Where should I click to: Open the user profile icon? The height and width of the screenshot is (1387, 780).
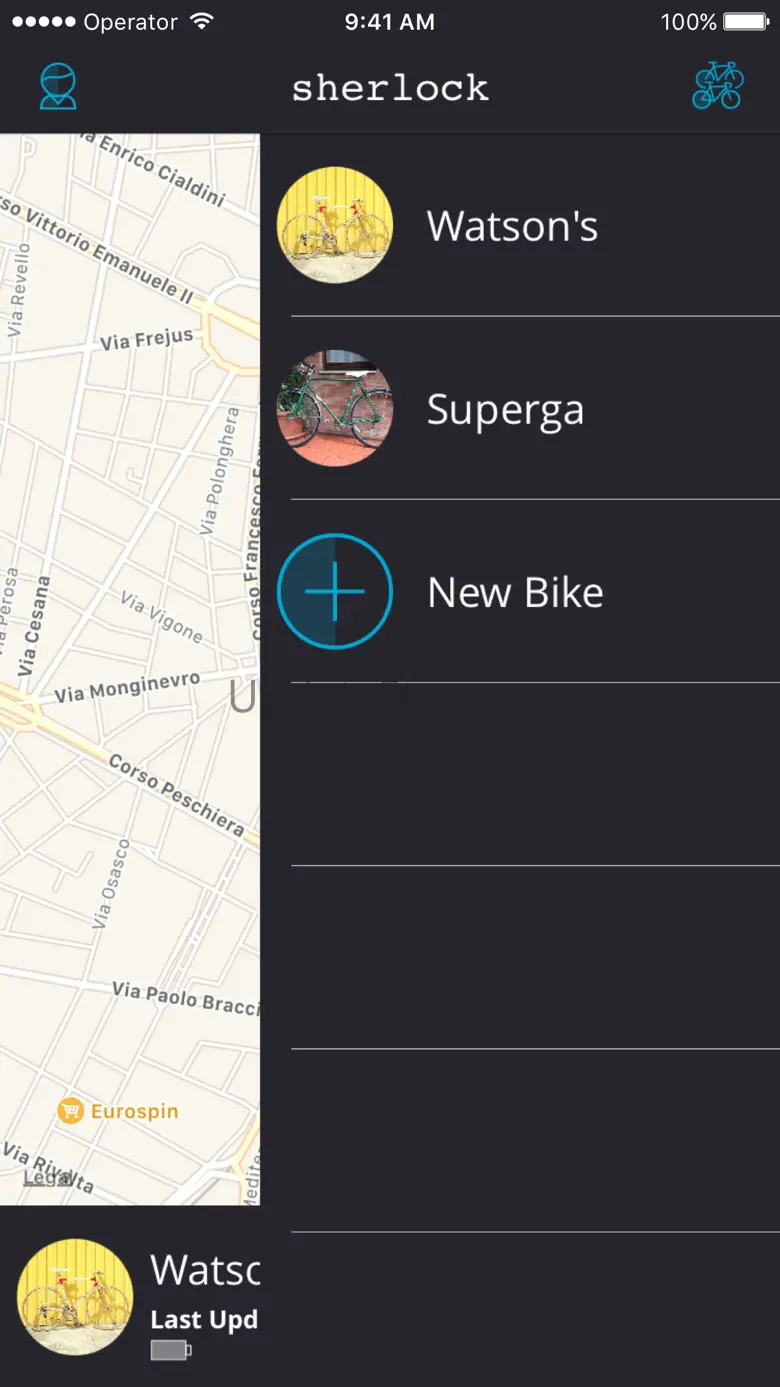(x=58, y=87)
